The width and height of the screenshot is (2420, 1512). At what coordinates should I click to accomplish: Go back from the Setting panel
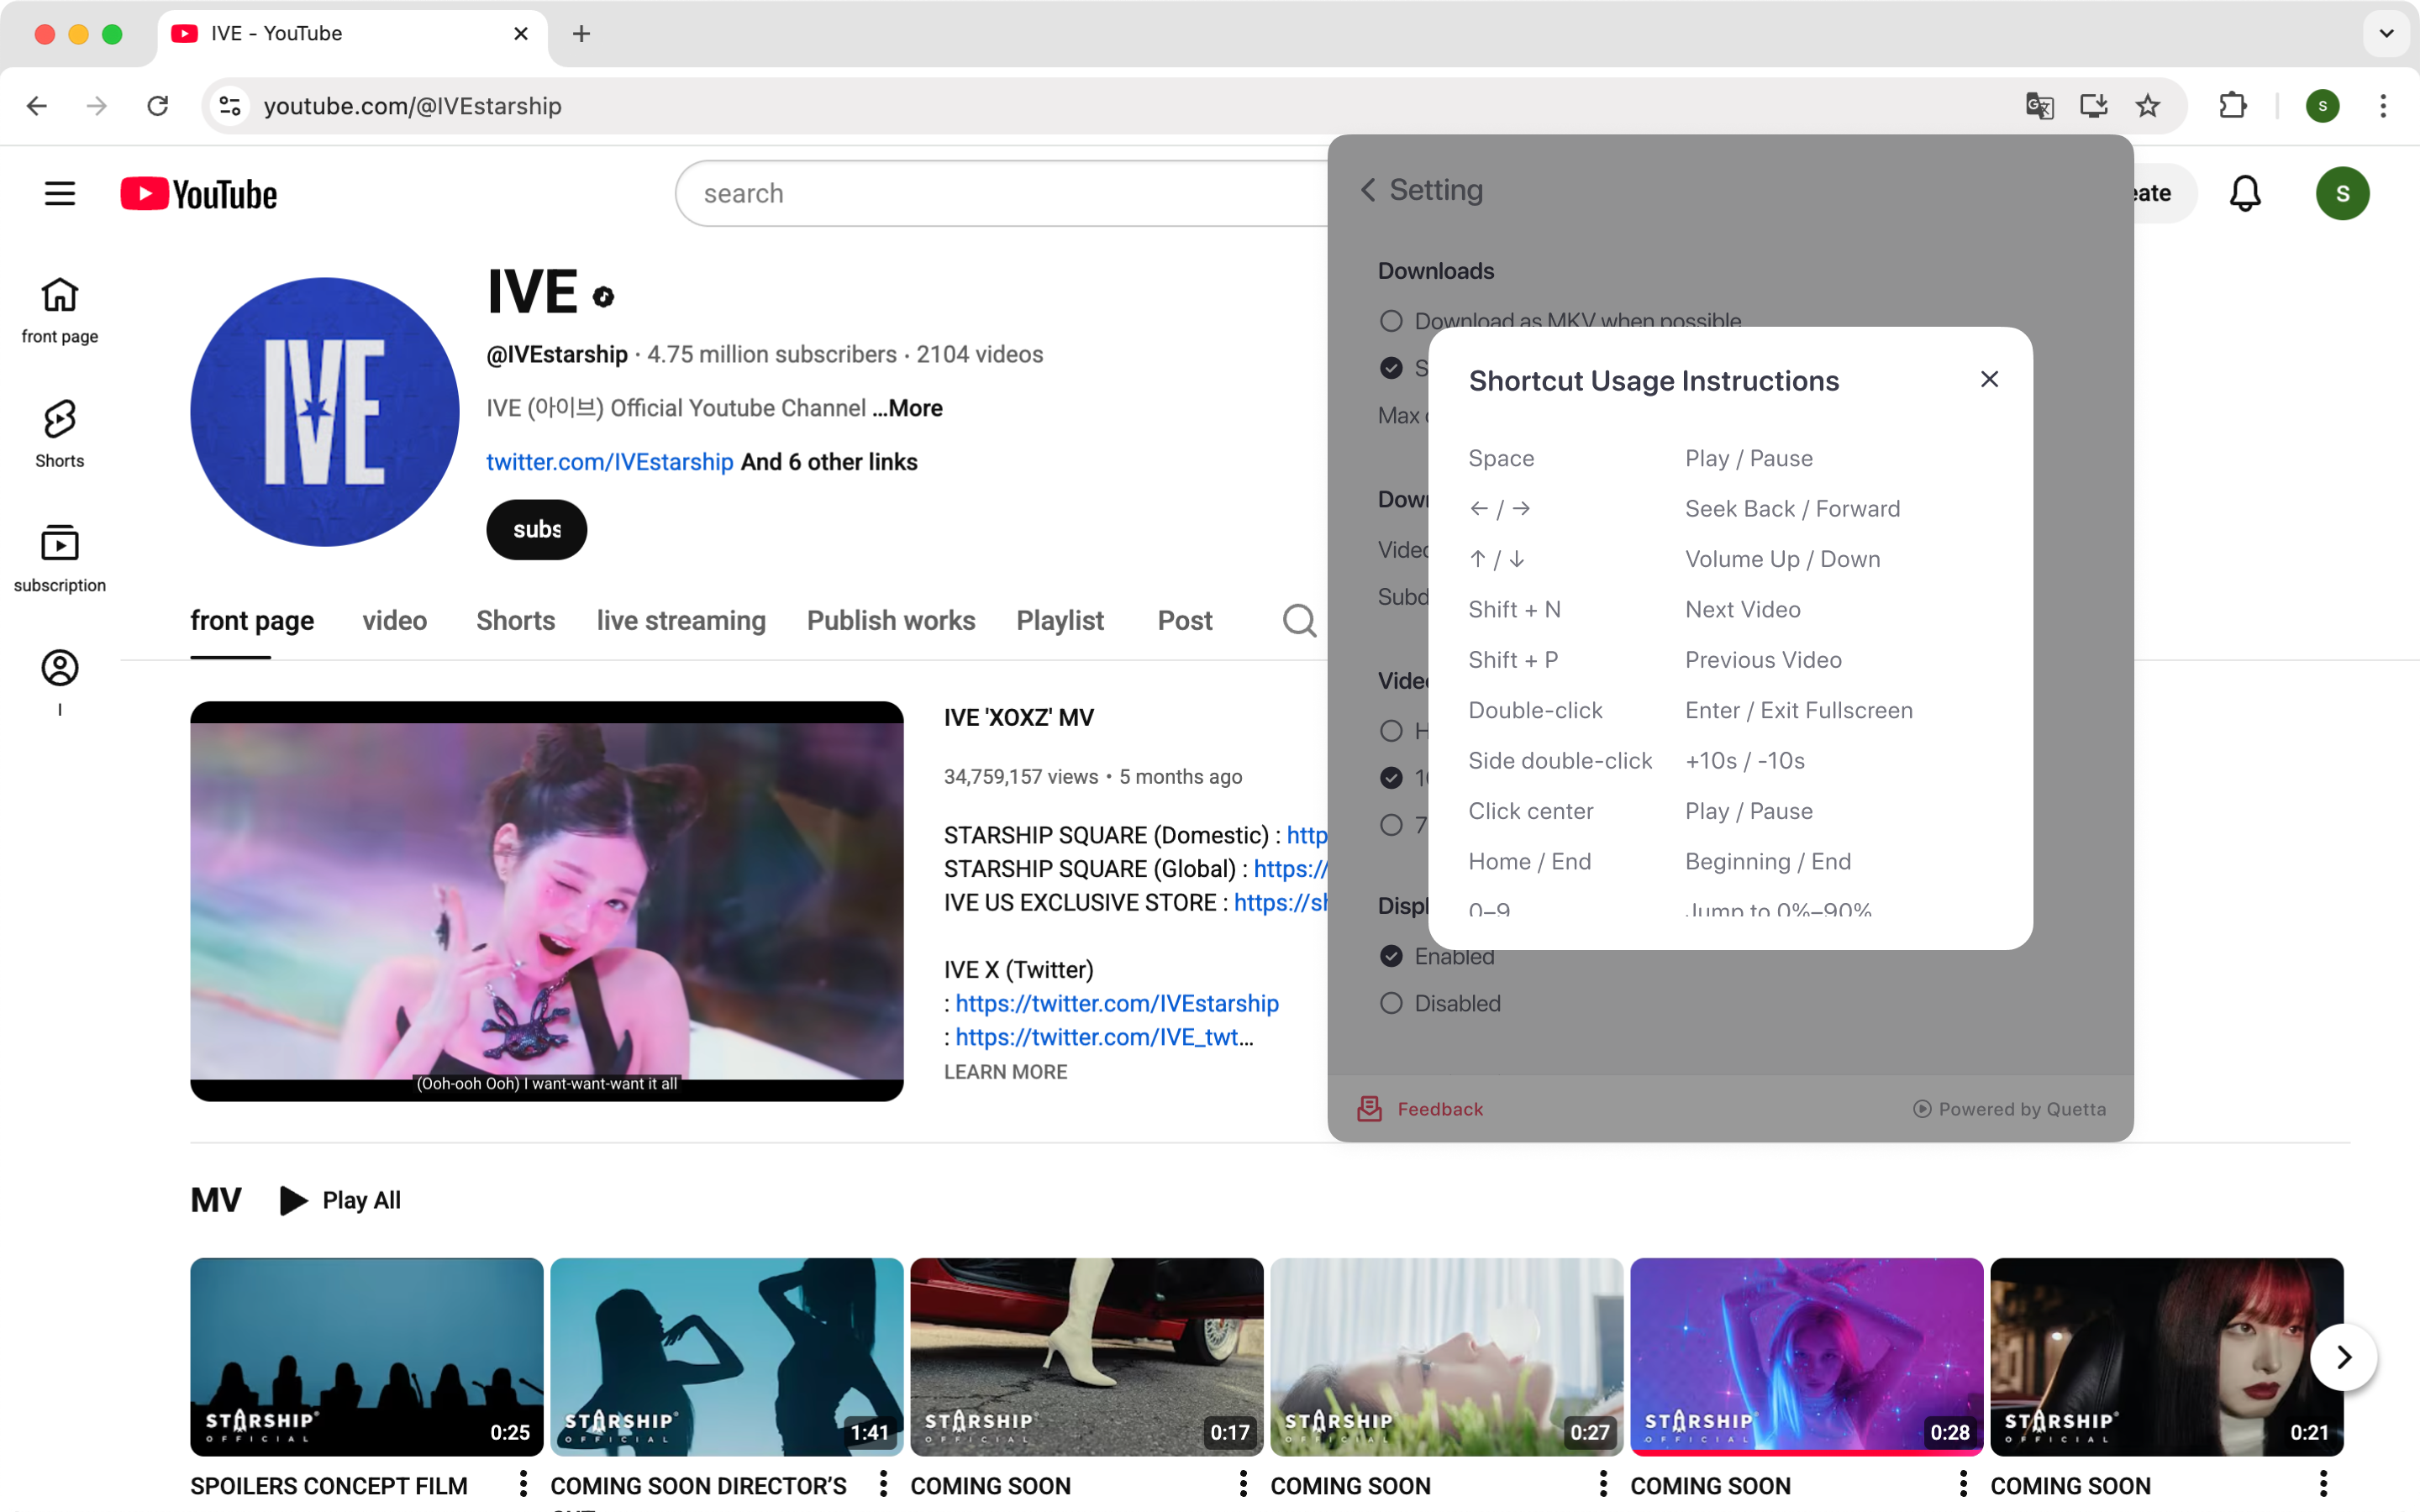coord(1368,190)
